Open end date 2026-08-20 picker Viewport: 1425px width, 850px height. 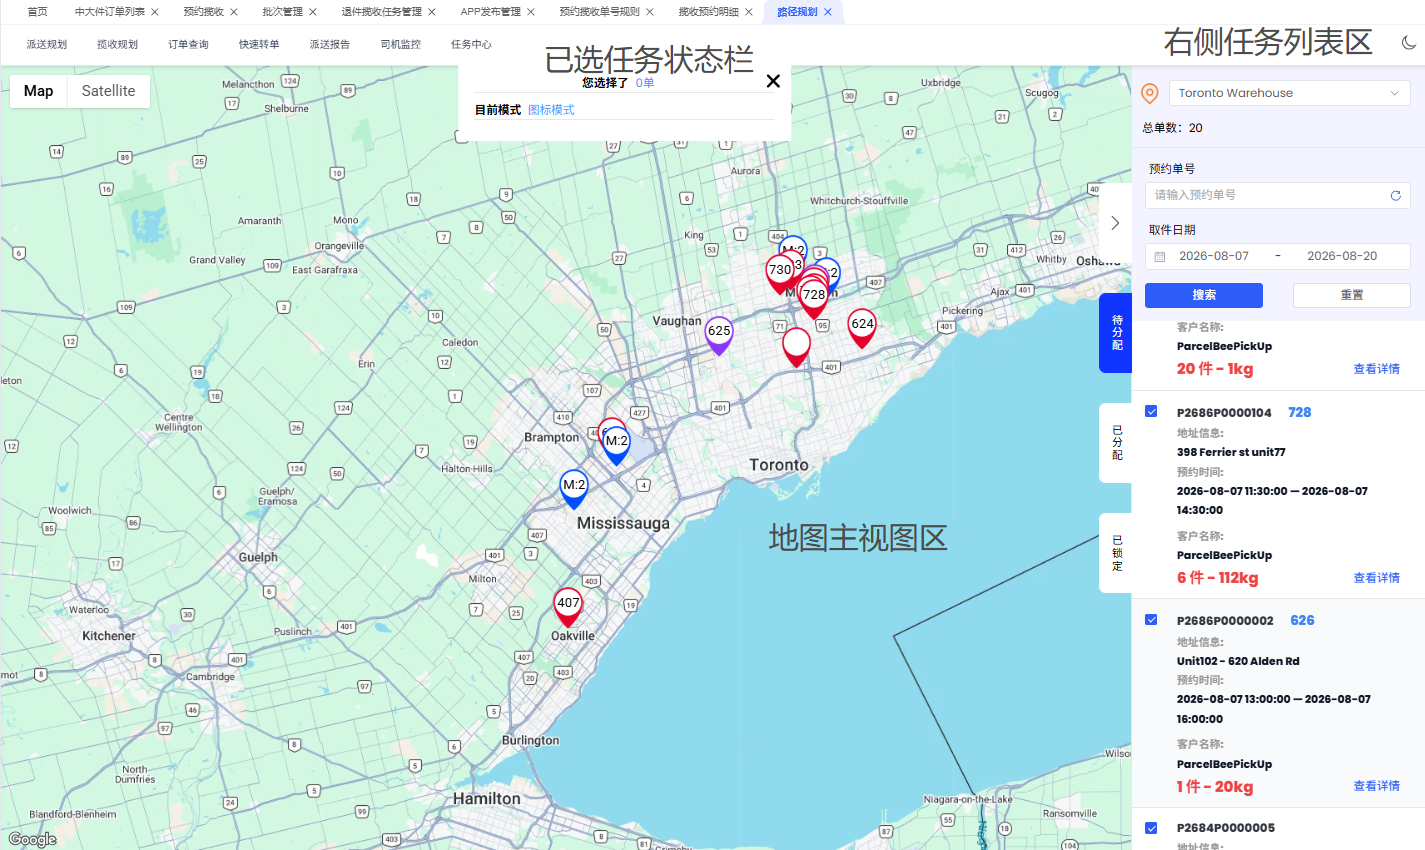[x=1342, y=256]
